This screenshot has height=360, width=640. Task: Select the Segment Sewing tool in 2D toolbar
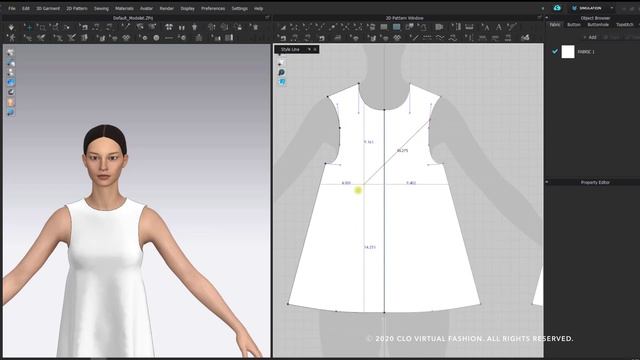pos(296,38)
